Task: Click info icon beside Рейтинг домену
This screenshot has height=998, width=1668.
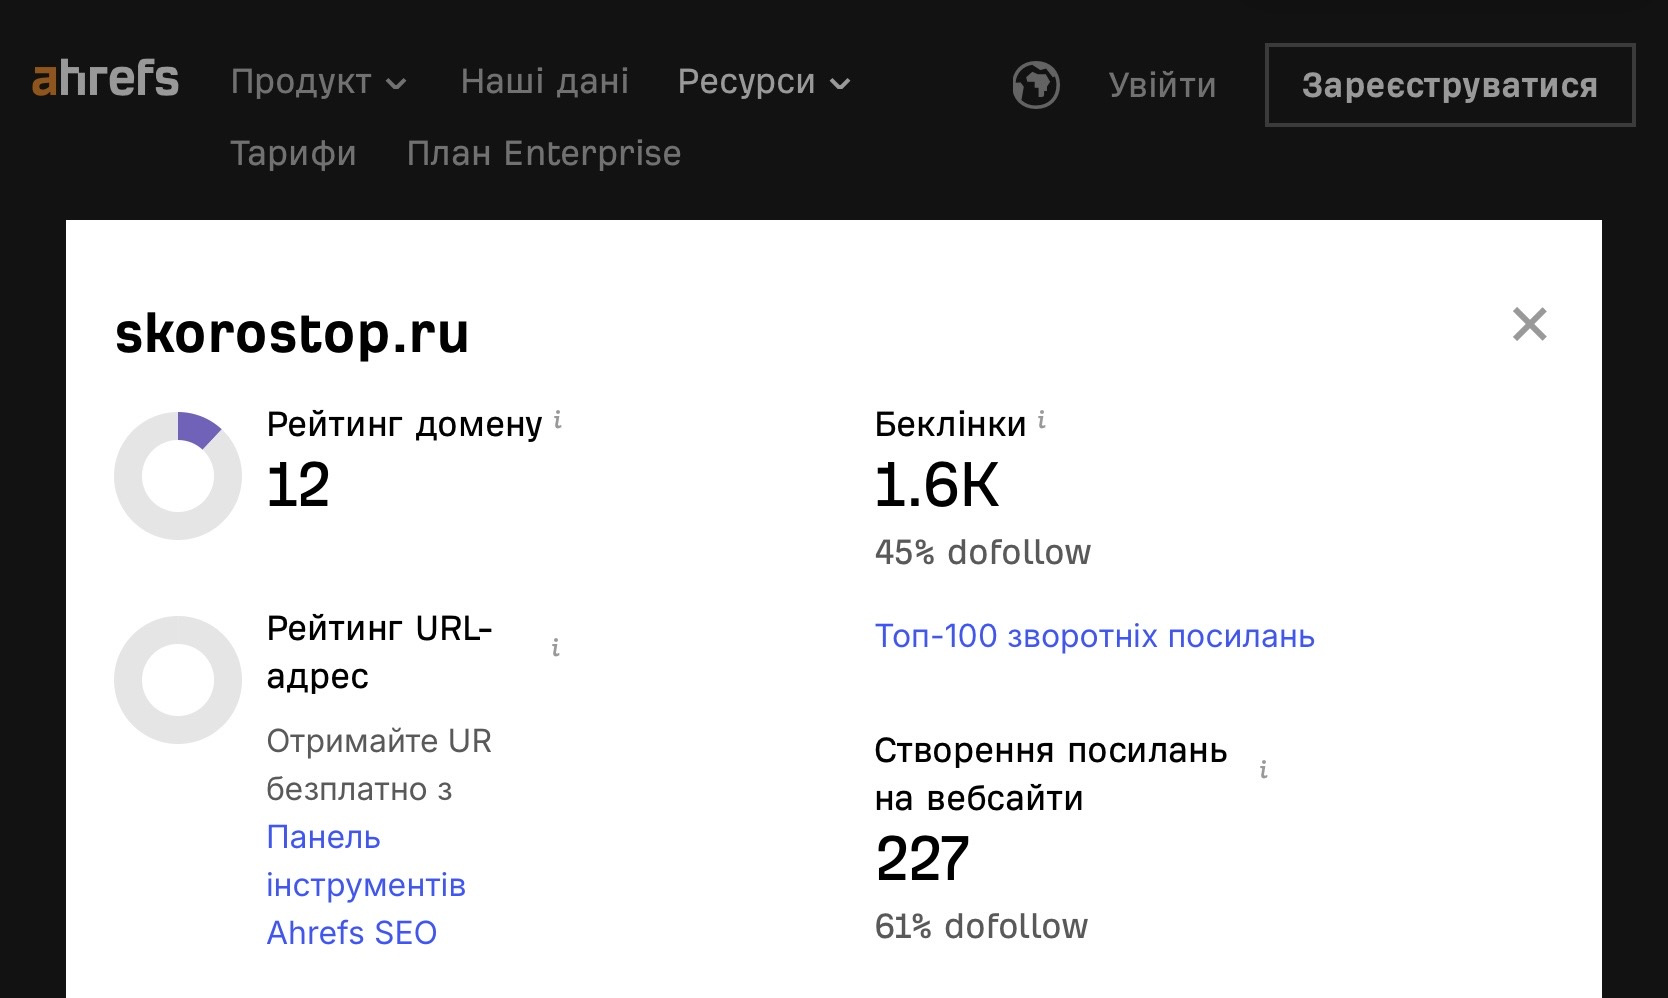Action: tap(558, 421)
